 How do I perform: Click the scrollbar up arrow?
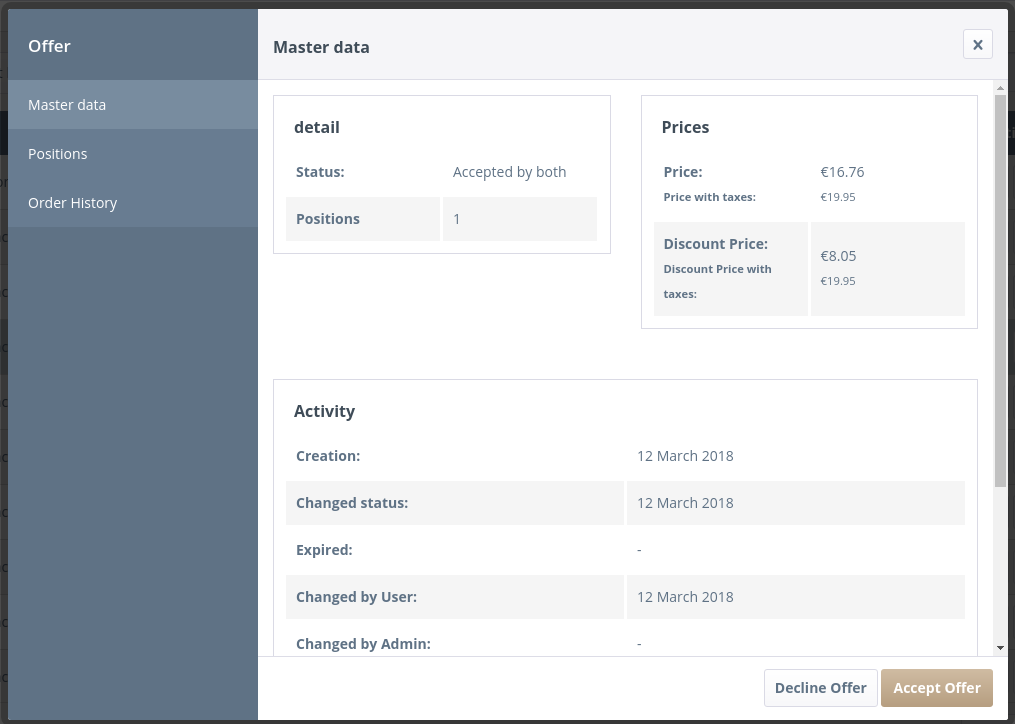1000,88
